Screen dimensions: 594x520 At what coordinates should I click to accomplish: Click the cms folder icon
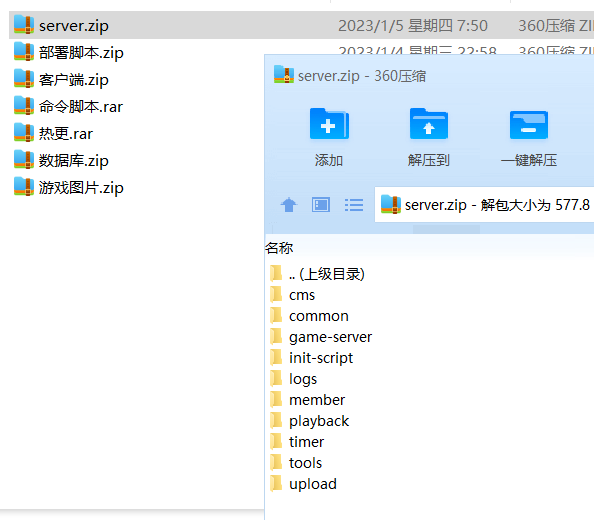(276, 294)
